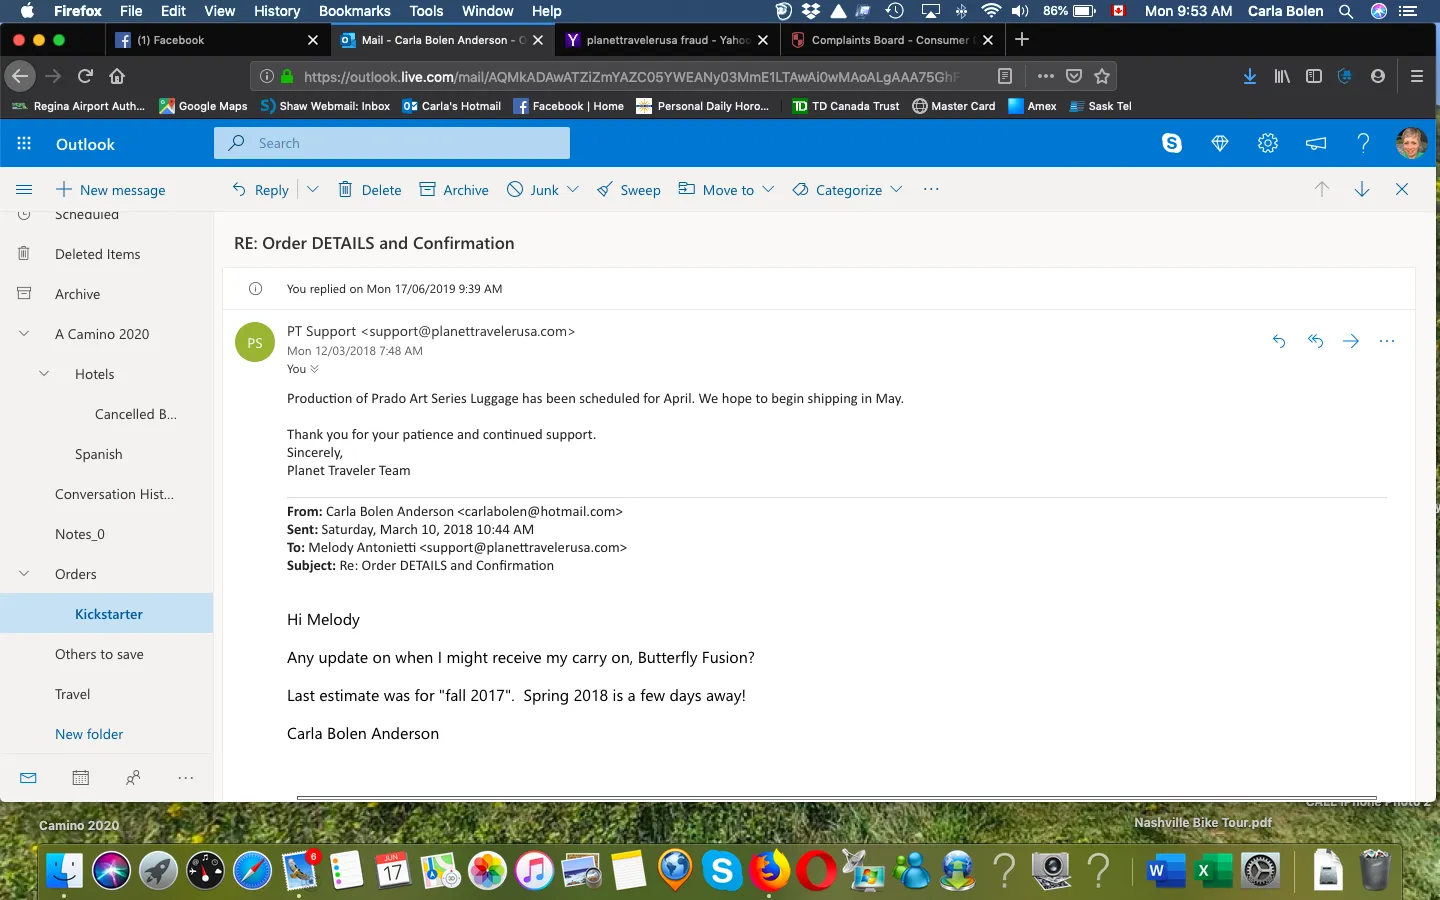This screenshot has width=1440, height=900.
Task: Click the Outlook app launcher grid
Action: (24, 144)
